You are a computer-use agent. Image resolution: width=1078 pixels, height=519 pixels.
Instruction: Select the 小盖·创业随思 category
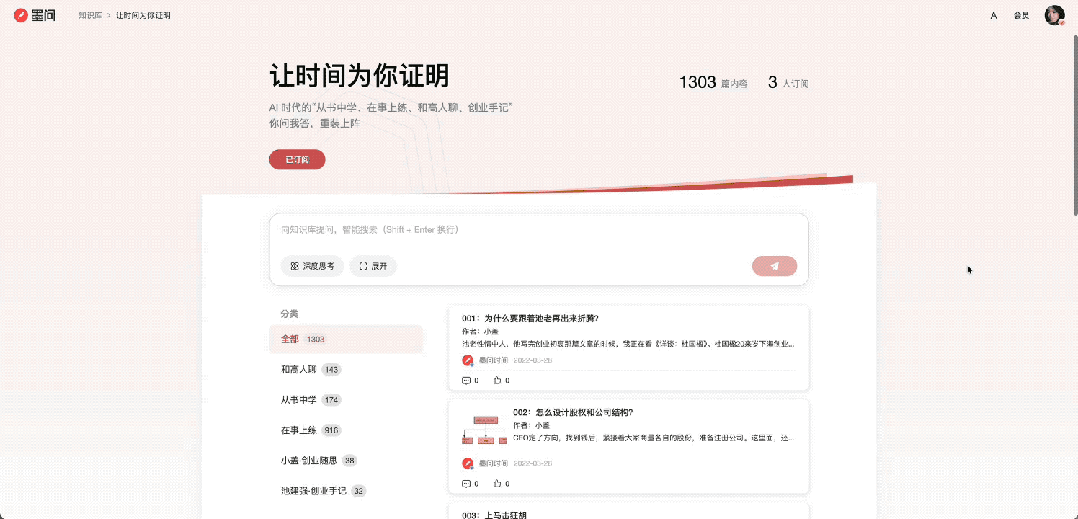click(346, 460)
